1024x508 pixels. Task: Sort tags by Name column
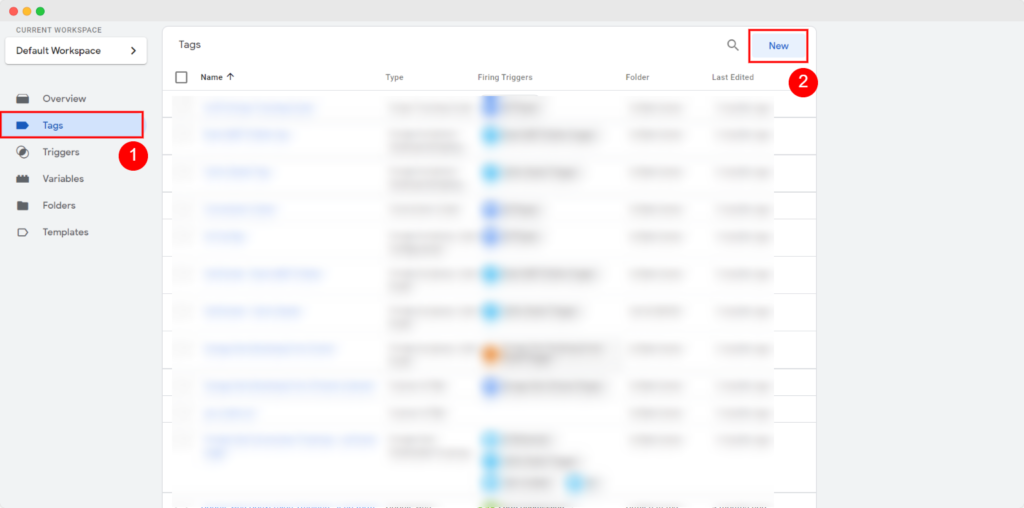[212, 77]
